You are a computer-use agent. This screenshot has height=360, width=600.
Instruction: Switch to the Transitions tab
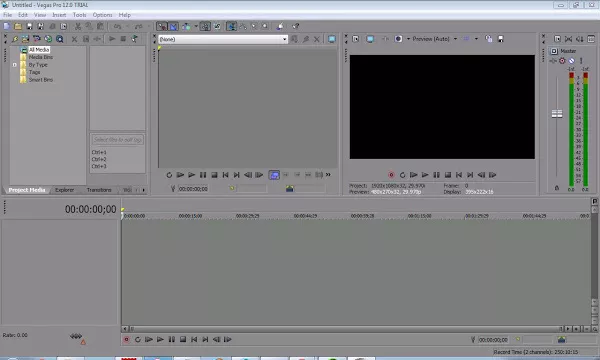coord(99,190)
